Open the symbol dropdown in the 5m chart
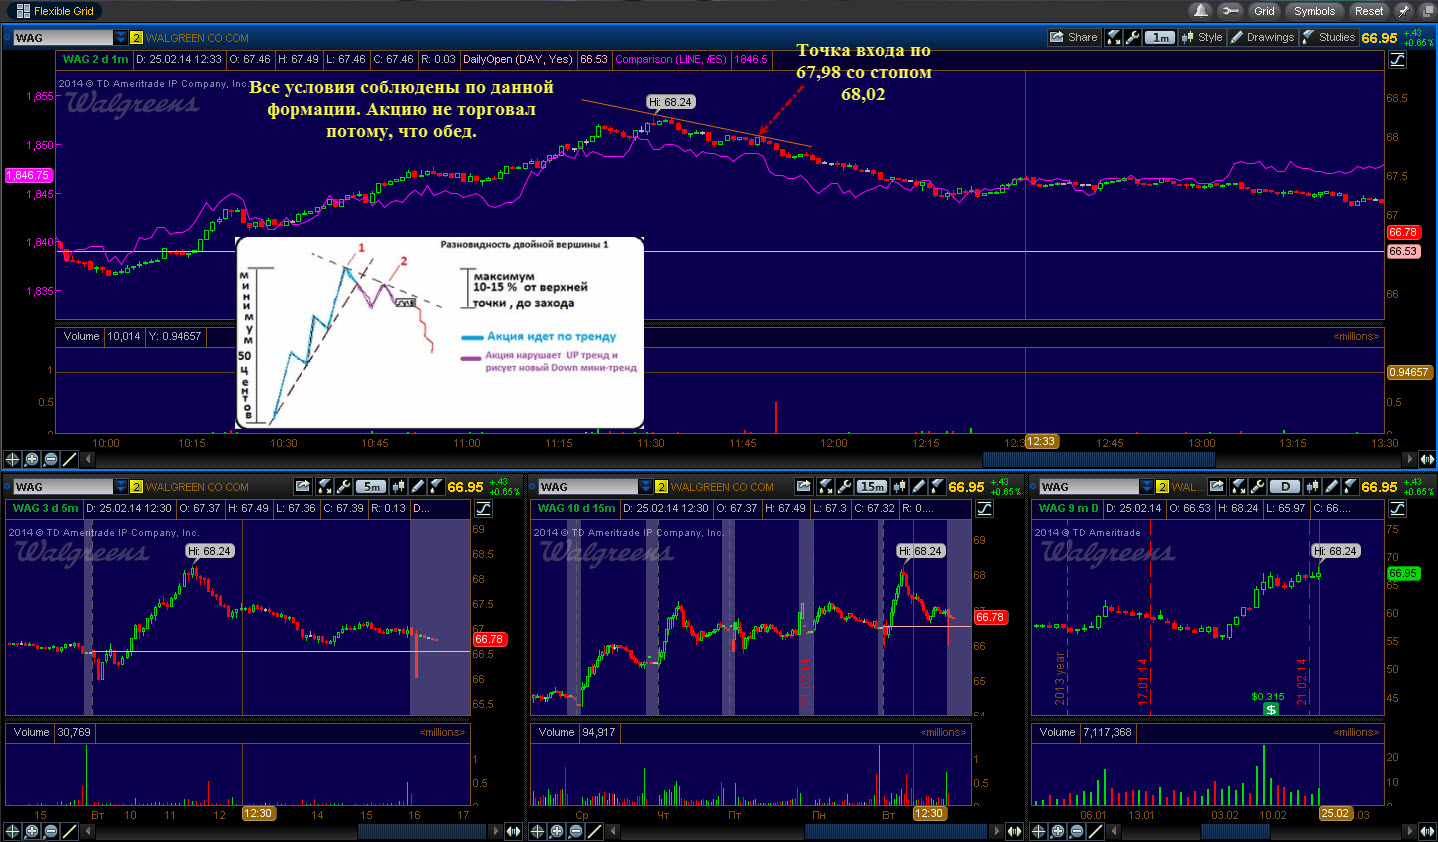This screenshot has width=1438, height=842. point(121,487)
